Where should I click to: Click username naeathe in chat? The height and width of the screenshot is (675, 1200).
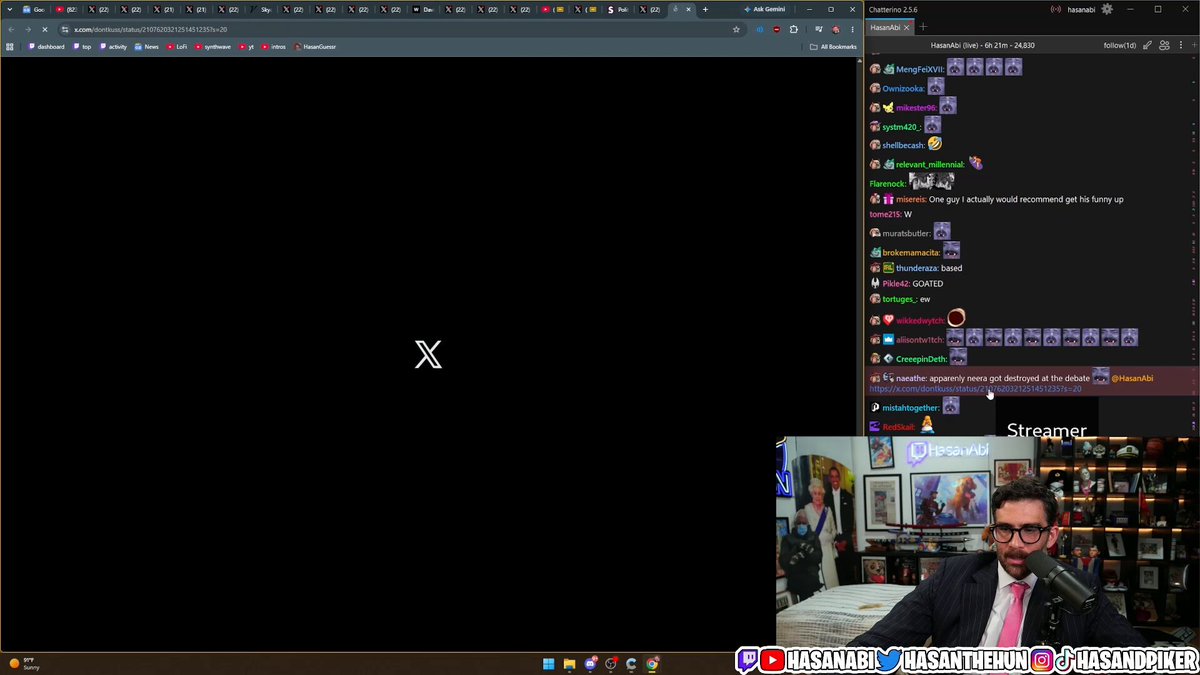[911, 378]
